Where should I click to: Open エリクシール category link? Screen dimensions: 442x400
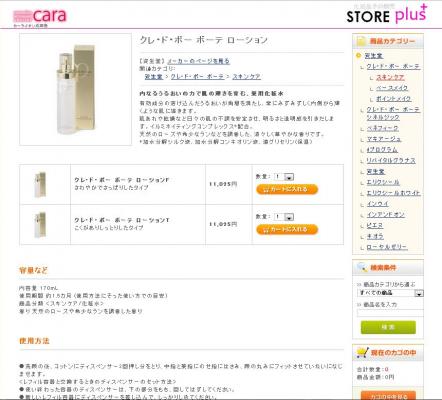[383, 182]
